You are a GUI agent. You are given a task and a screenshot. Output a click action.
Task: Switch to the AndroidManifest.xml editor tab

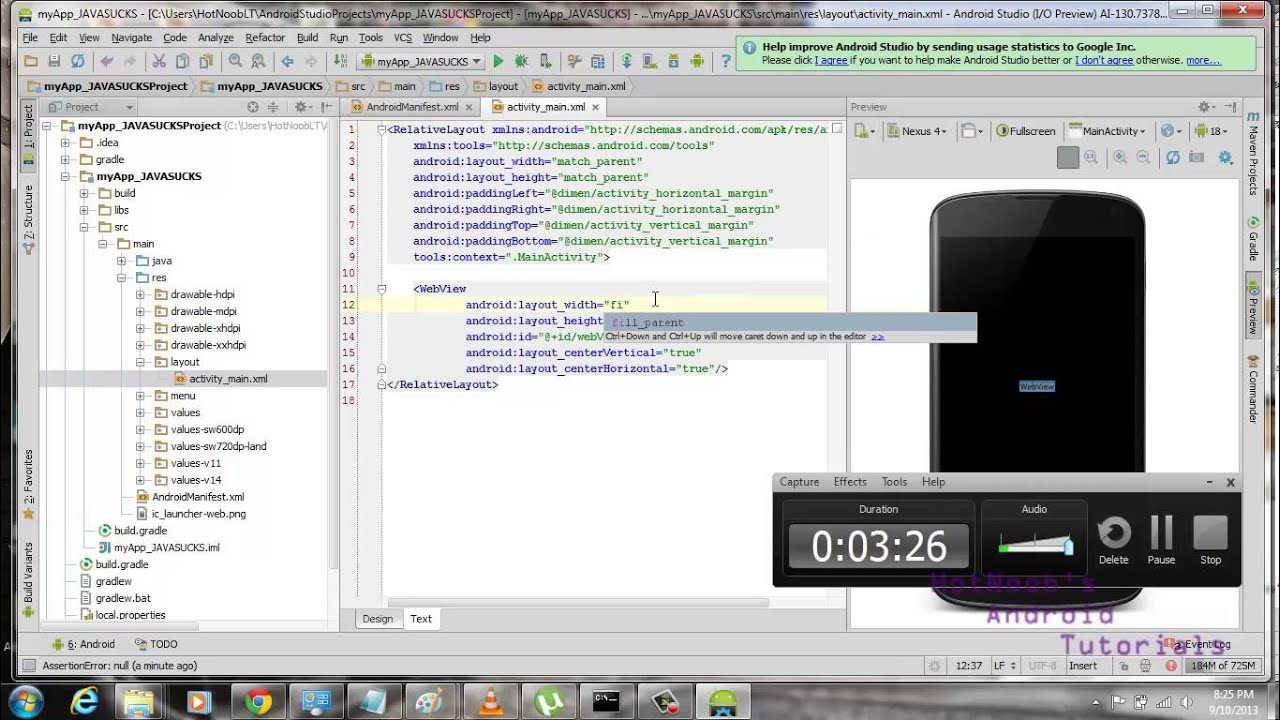pos(411,107)
